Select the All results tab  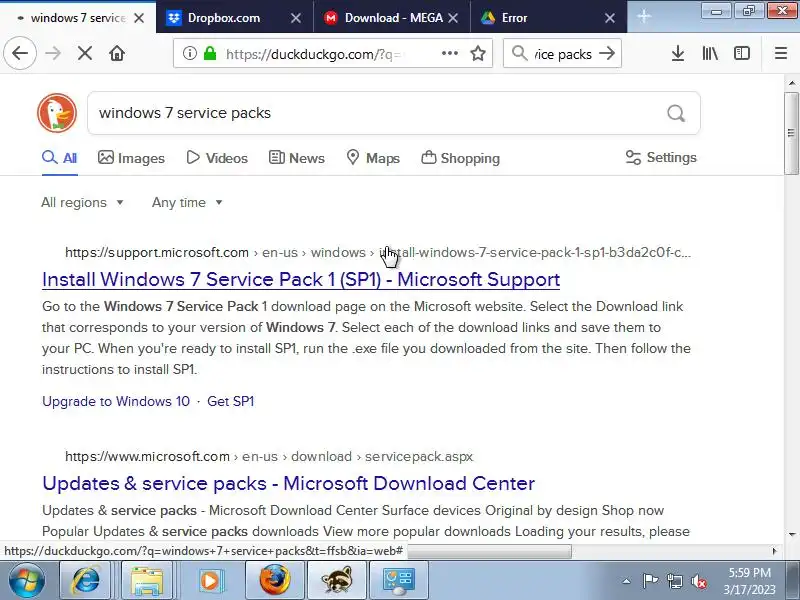coord(60,158)
